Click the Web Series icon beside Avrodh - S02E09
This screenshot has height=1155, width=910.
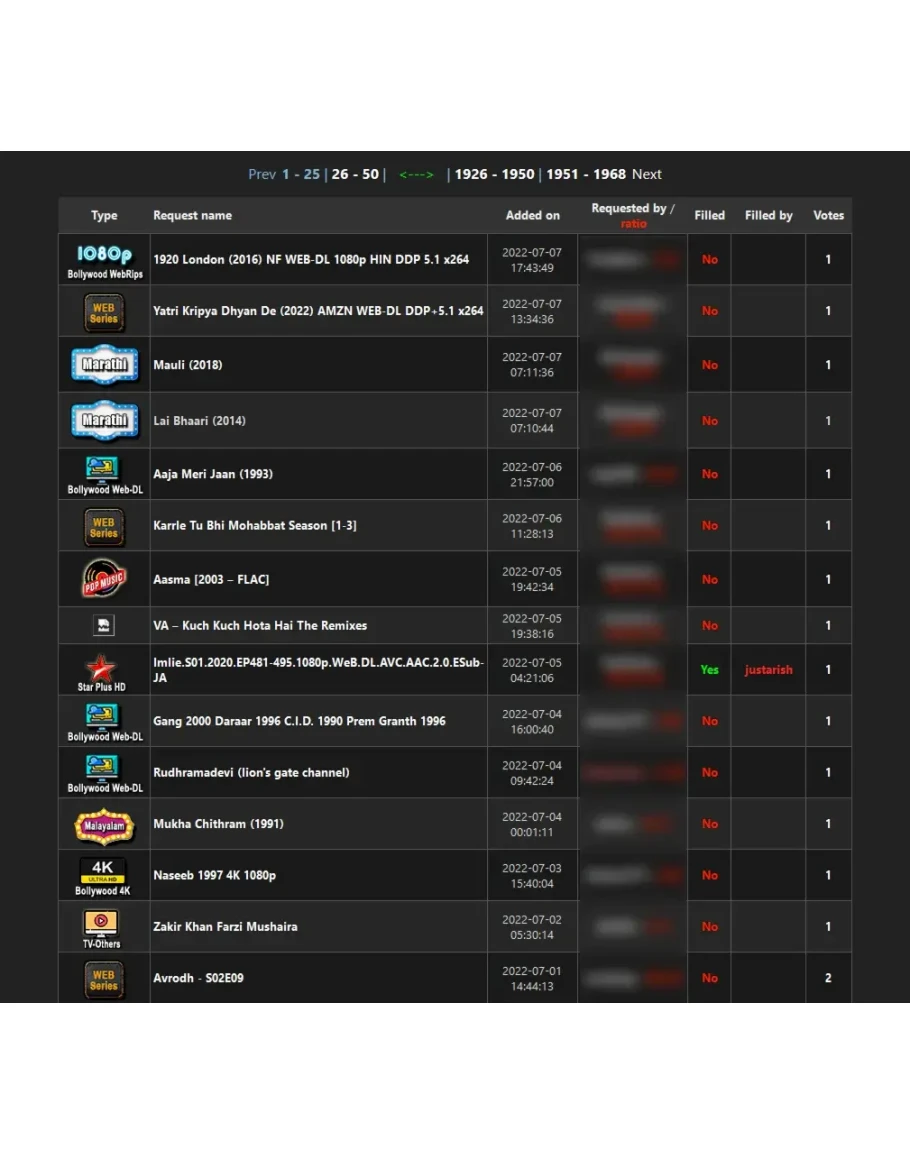click(104, 978)
